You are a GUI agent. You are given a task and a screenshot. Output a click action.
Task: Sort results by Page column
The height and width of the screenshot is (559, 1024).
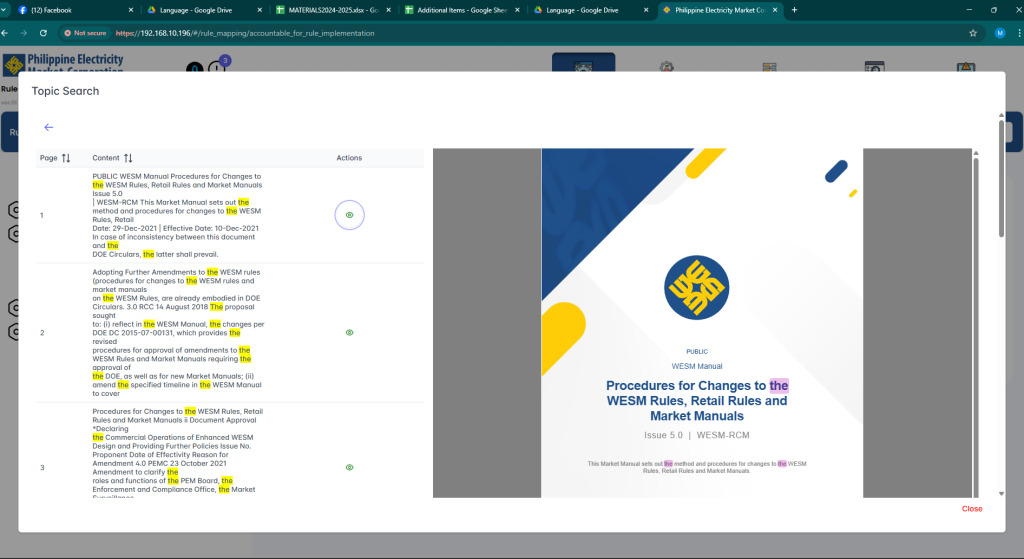click(x=66, y=158)
